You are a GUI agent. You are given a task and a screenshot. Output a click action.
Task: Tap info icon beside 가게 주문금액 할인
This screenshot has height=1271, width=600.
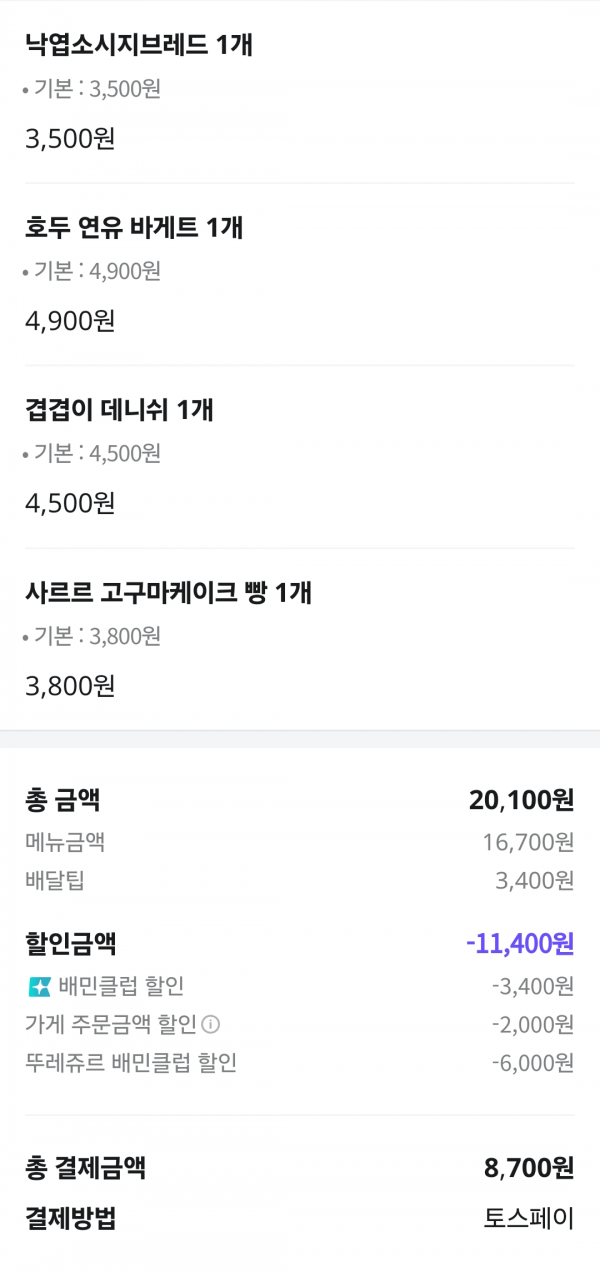click(211, 1025)
